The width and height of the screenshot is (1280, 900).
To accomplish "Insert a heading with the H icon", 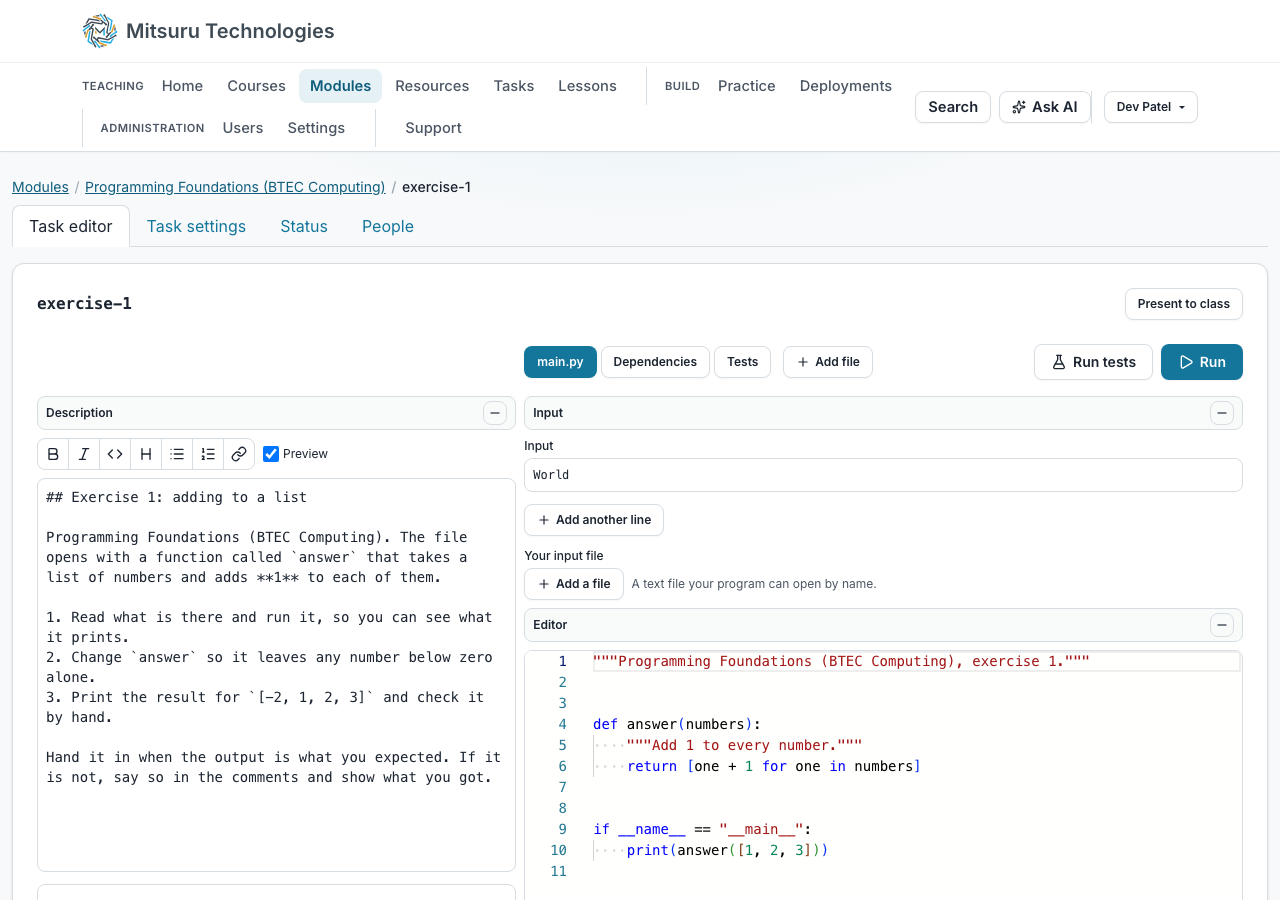I will point(146,454).
